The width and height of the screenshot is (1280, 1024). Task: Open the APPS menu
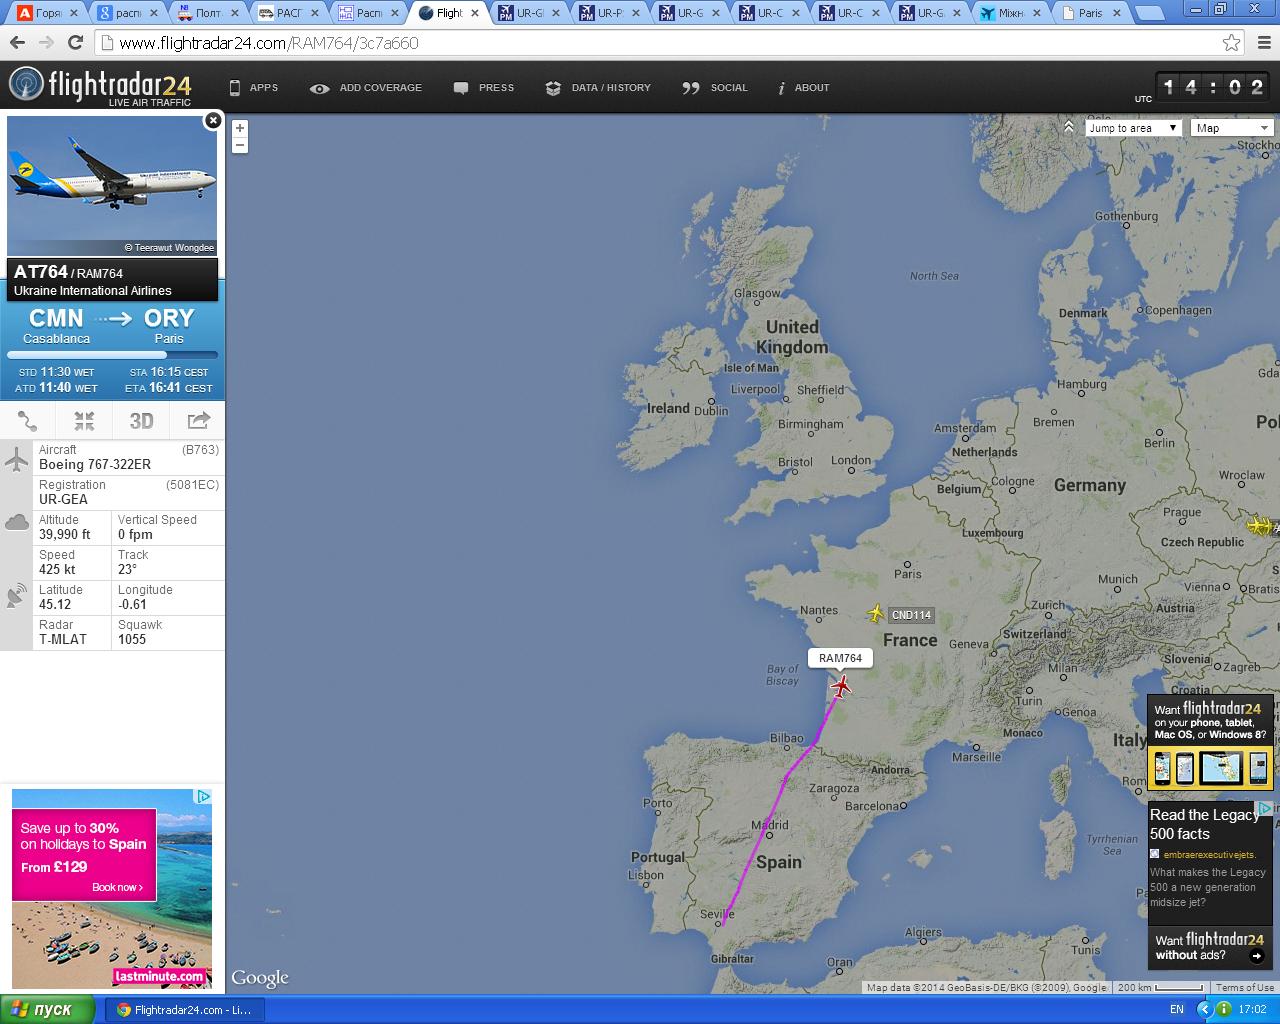click(x=254, y=88)
